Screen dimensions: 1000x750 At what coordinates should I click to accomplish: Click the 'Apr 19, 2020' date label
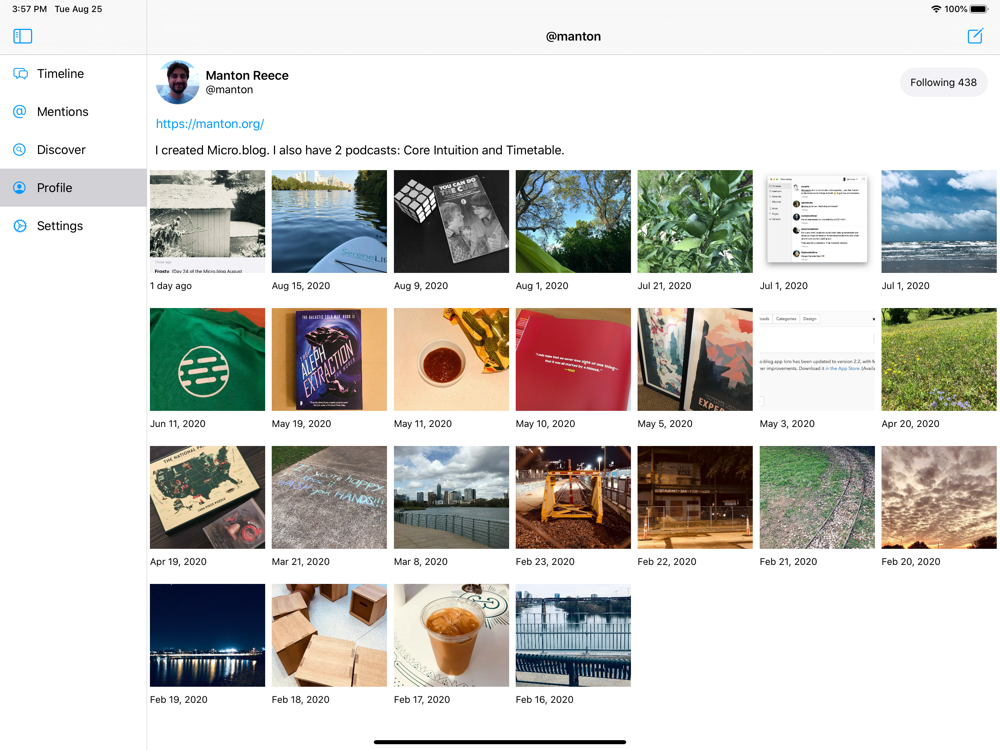pos(179,562)
